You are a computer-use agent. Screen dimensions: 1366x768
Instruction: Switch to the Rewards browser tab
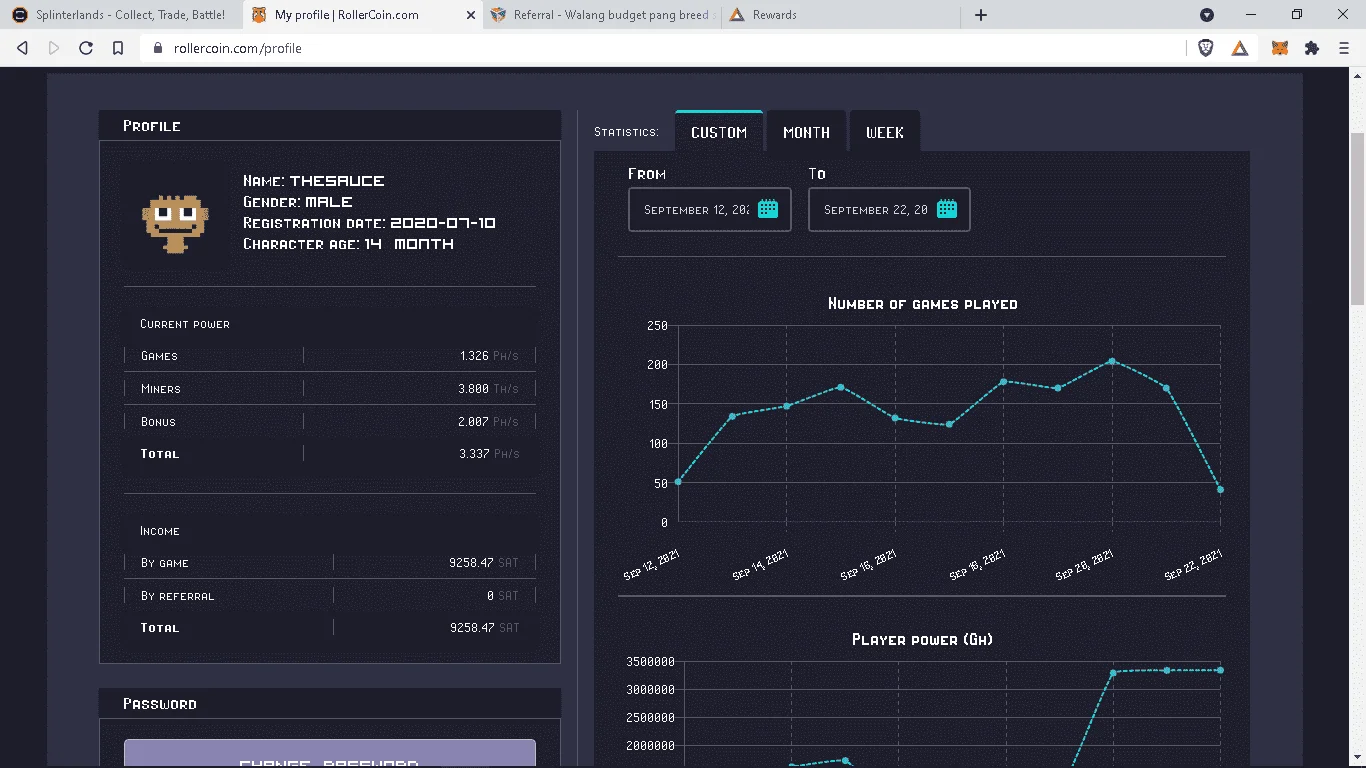pyautogui.click(x=841, y=15)
